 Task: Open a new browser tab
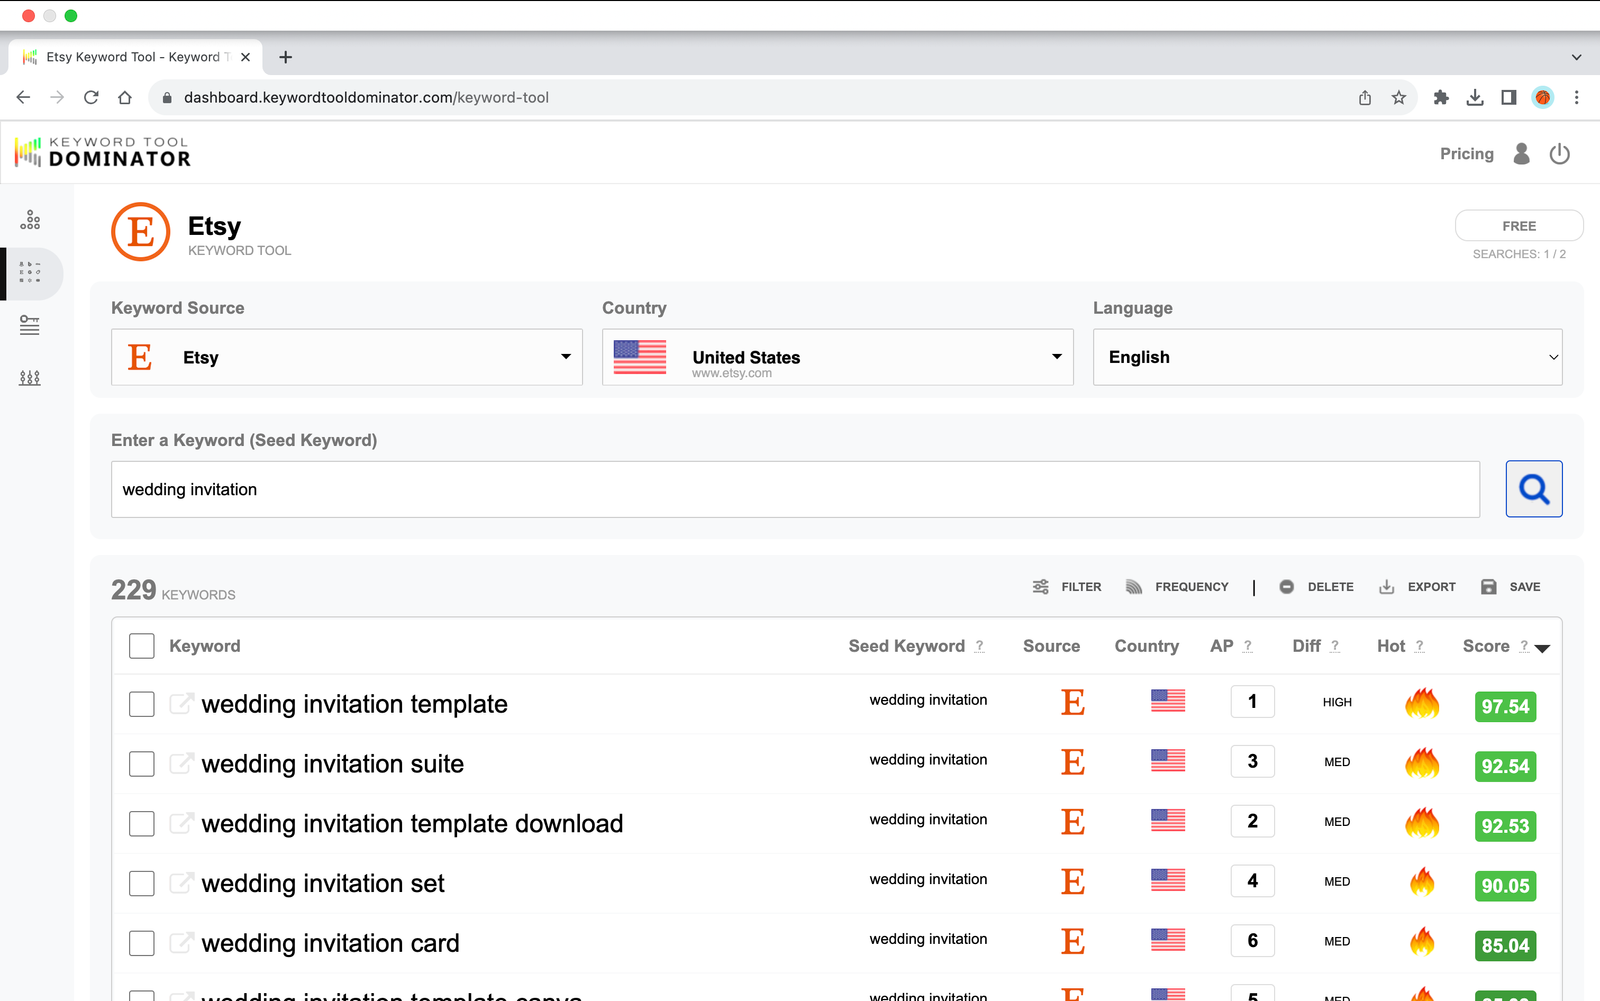(x=286, y=57)
